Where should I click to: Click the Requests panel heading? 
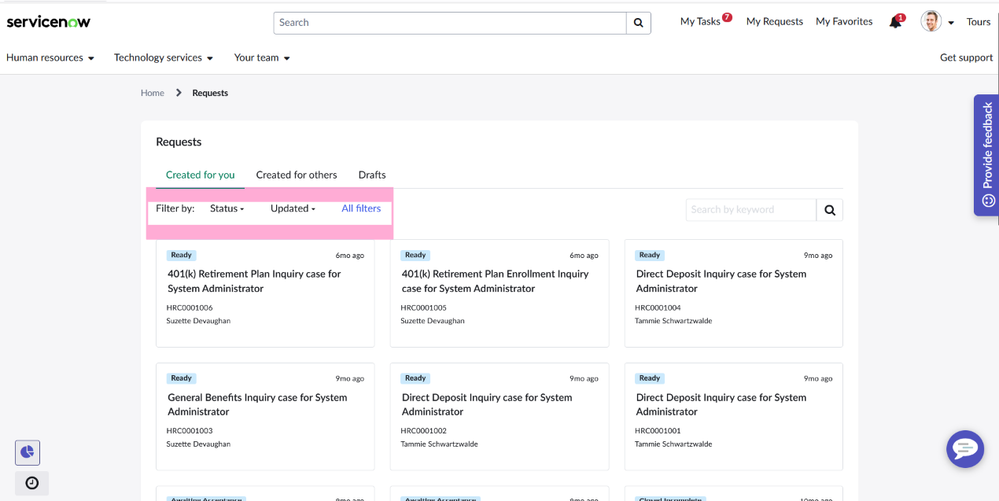point(178,142)
